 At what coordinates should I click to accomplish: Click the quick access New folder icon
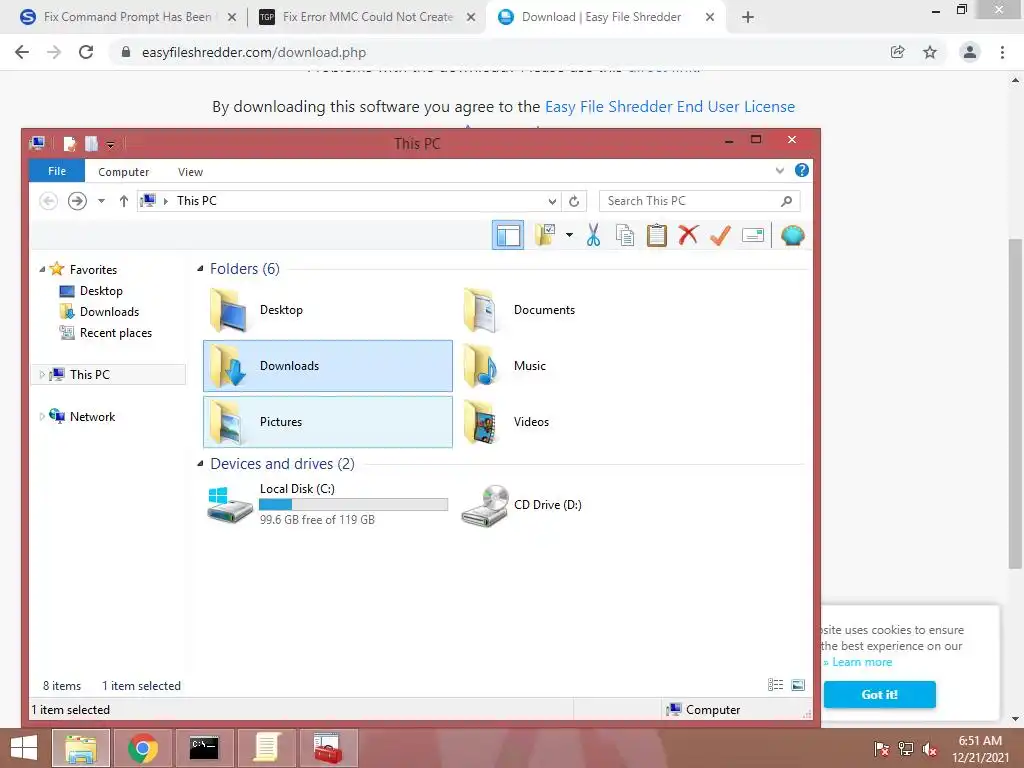coord(91,144)
